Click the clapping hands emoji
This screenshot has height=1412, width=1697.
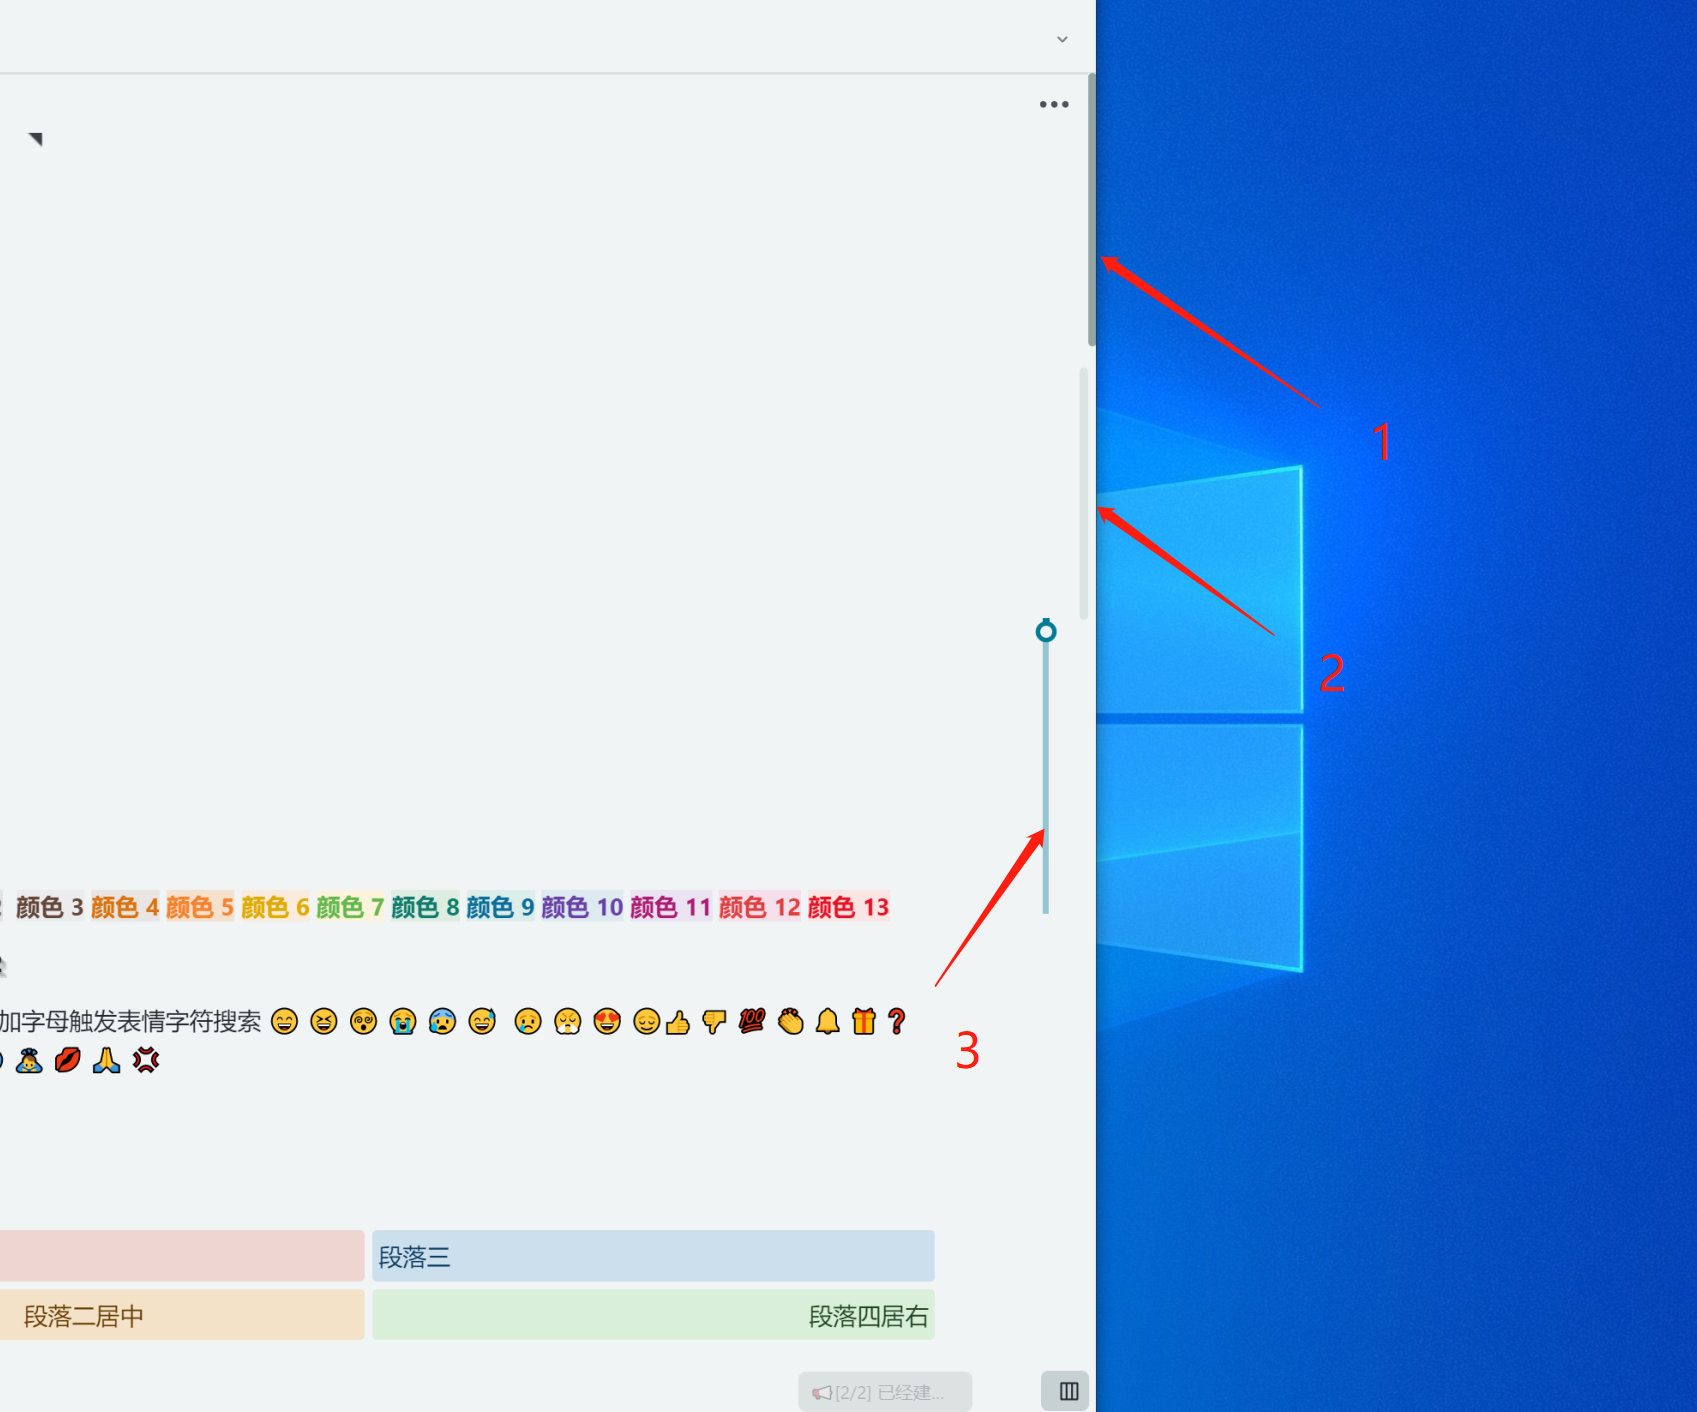791,1021
